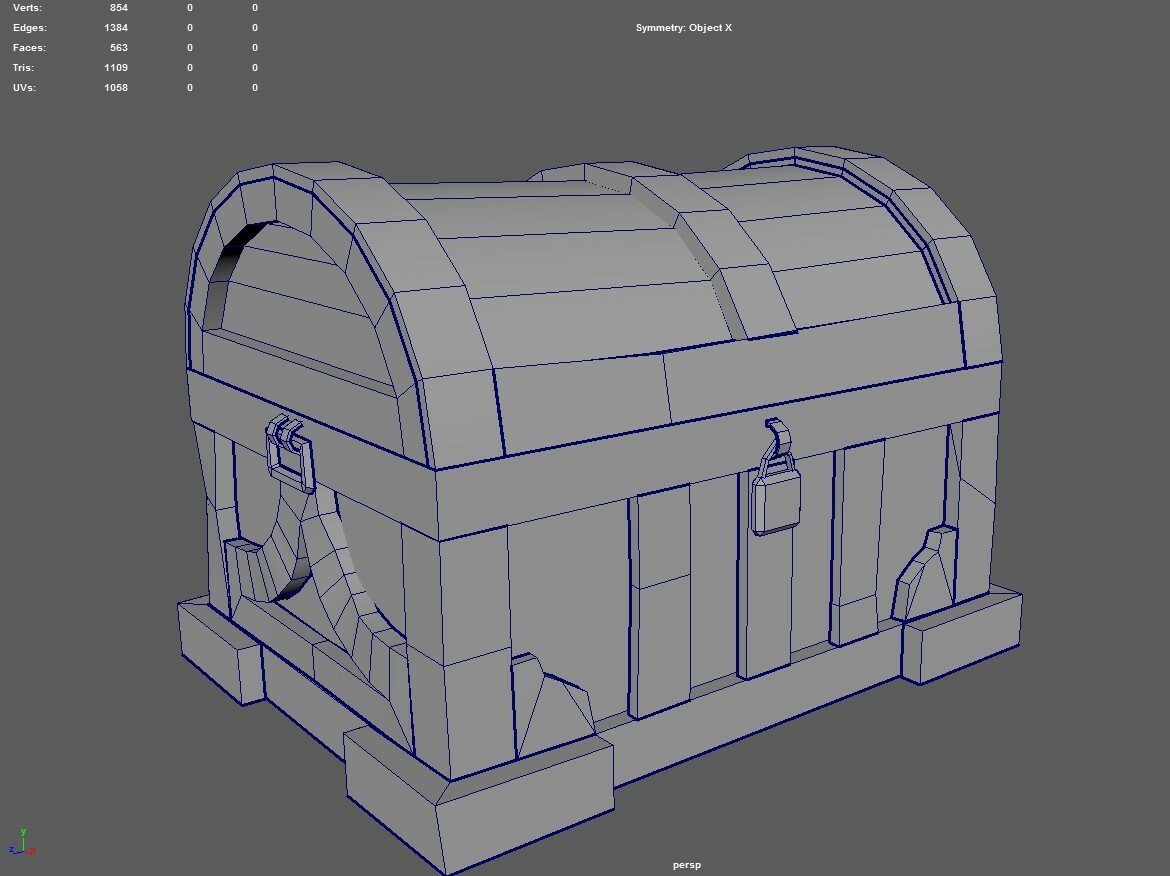This screenshot has width=1170, height=876.
Task: Click the Edges count value 1384
Action: [117, 27]
